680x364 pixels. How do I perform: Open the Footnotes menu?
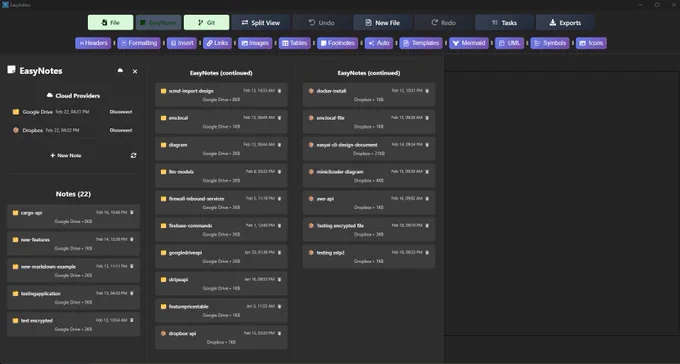click(x=337, y=43)
